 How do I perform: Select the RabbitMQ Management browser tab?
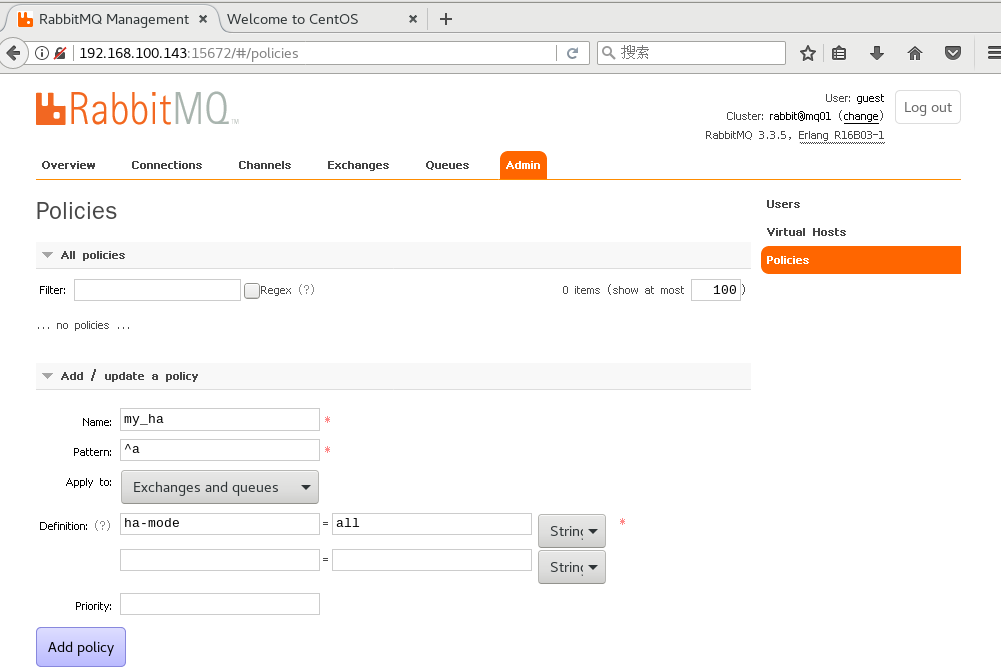(114, 19)
